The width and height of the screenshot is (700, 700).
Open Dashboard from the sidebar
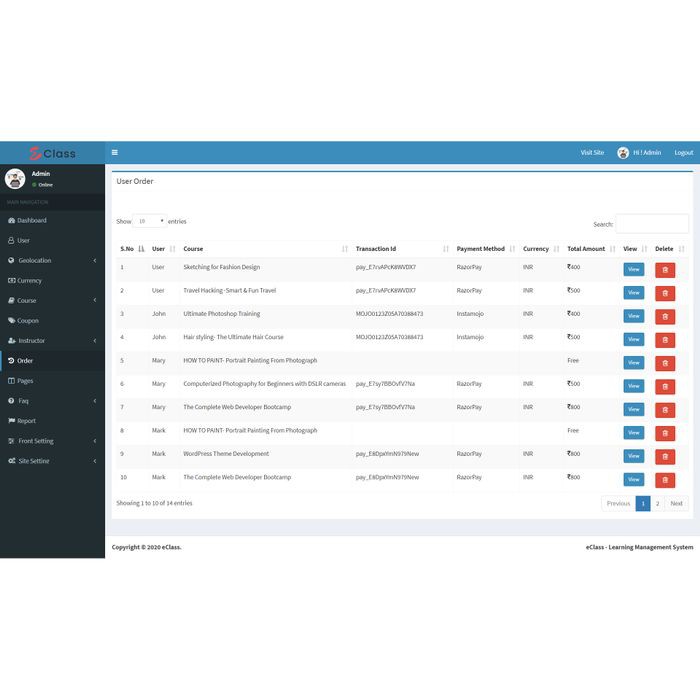(31, 220)
